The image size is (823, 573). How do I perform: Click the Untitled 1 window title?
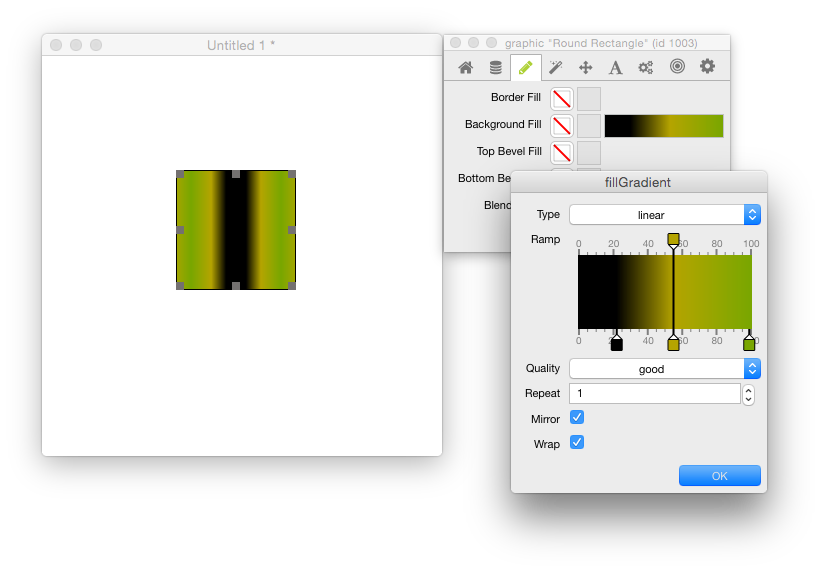tap(240, 45)
